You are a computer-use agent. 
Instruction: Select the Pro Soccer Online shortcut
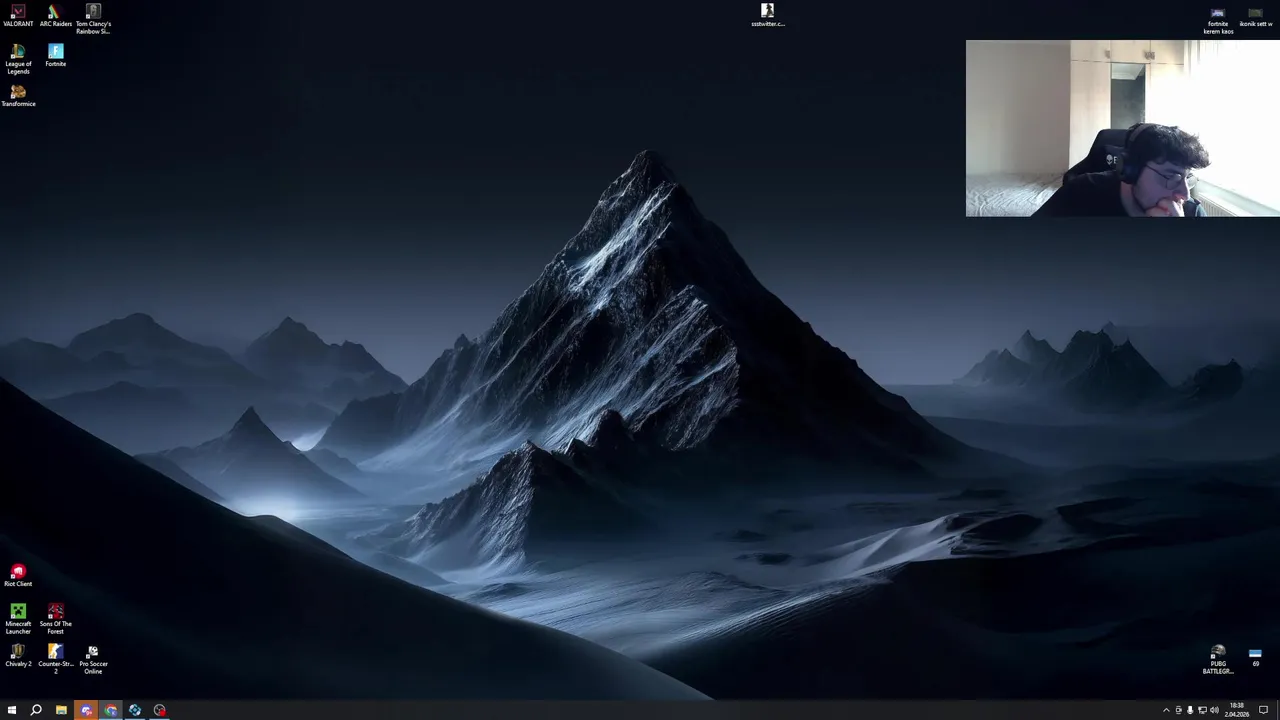pyautogui.click(x=93, y=659)
